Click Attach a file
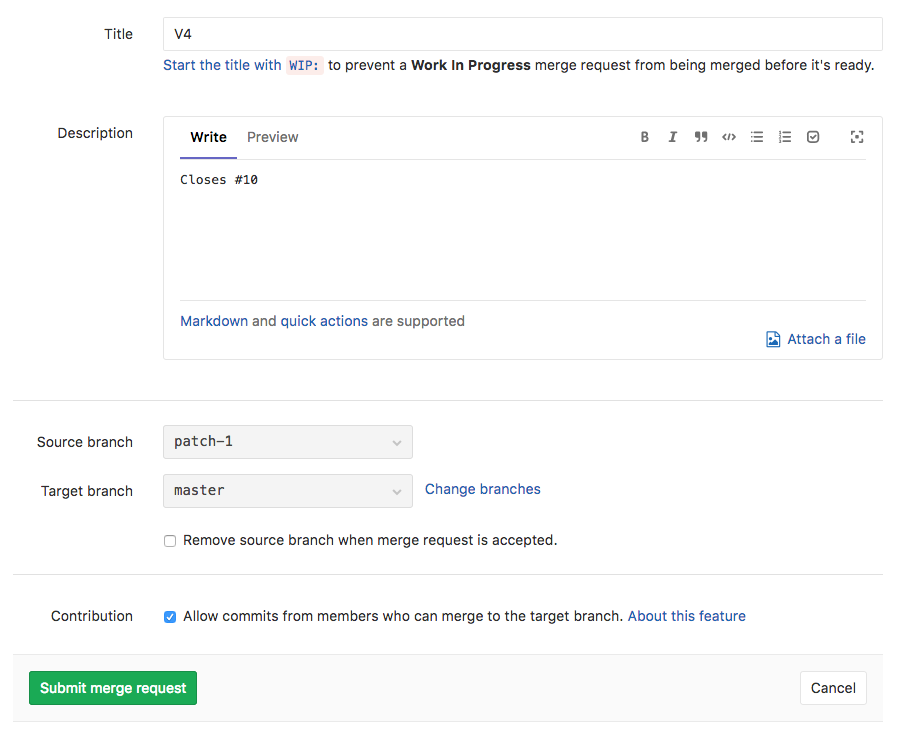898x730 pixels. (x=826, y=339)
